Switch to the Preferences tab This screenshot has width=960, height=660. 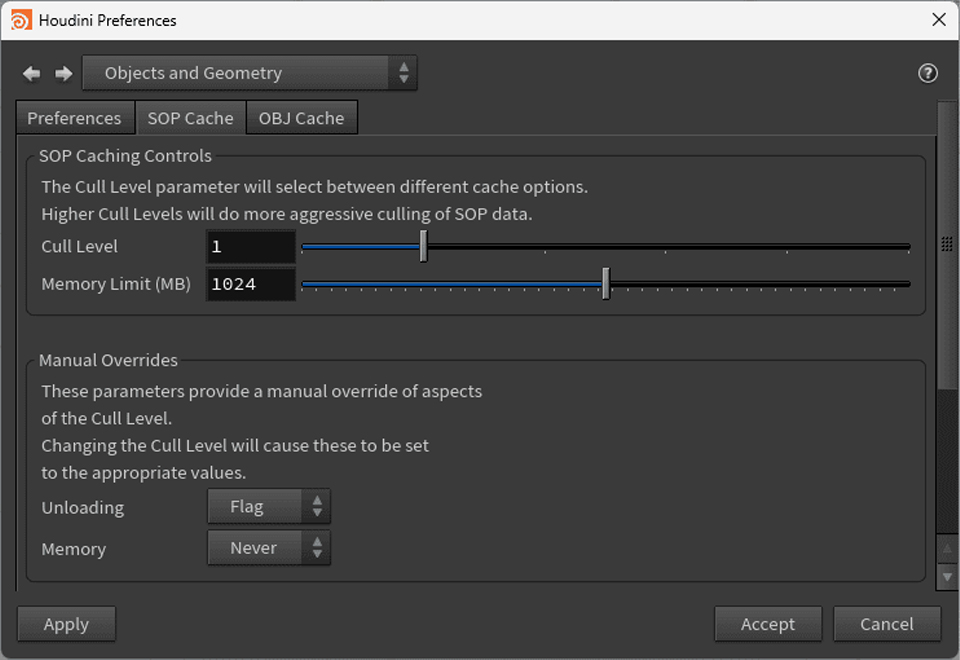coord(74,117)
